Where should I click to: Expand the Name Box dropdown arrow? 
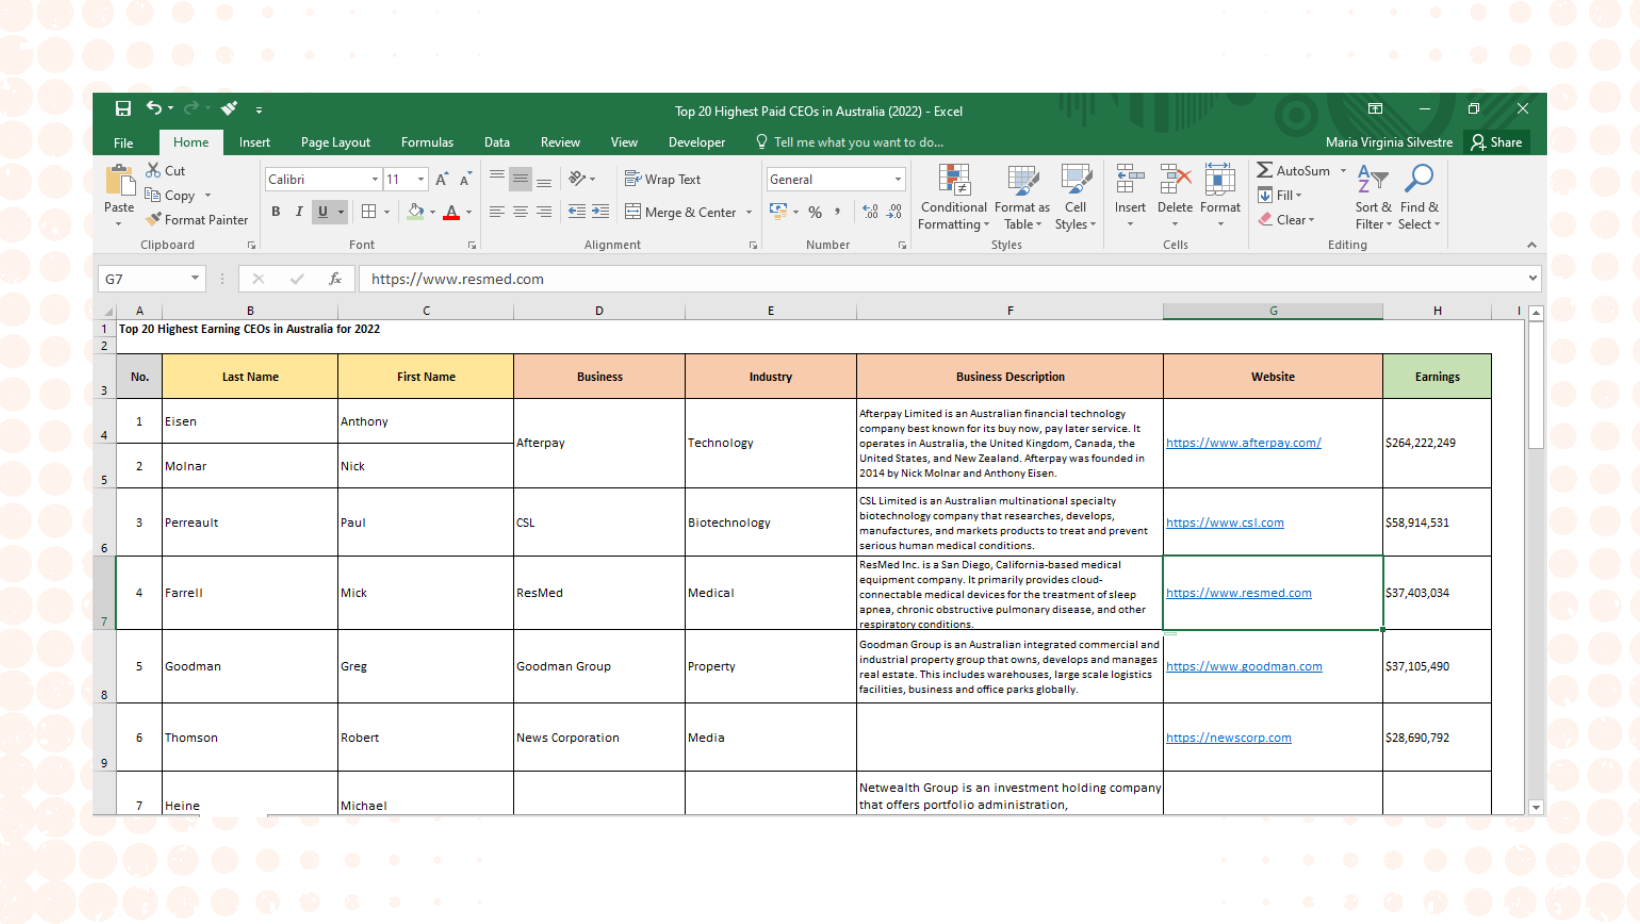(195, 279)
